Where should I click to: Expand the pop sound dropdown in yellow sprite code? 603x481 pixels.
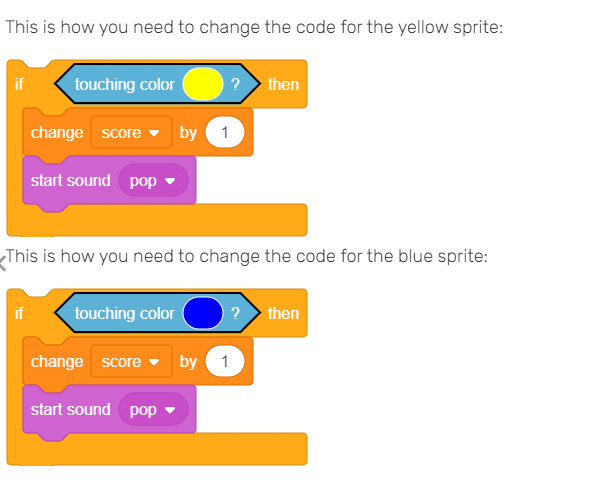click(x=153, y=181)
